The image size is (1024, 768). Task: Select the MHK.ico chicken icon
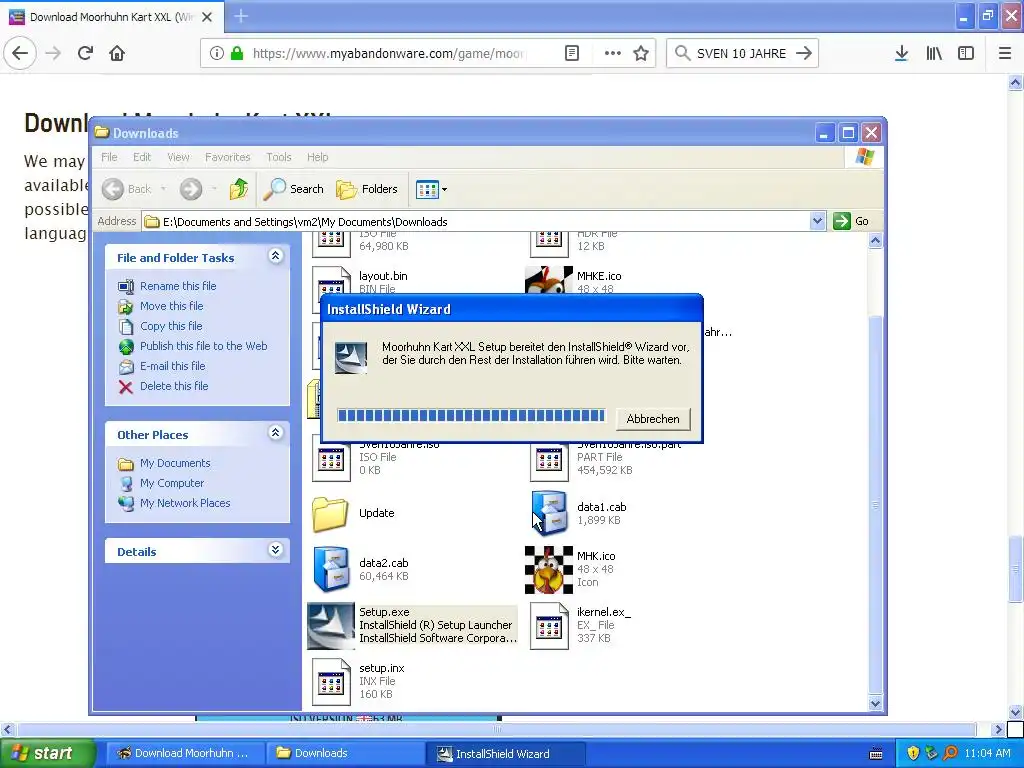pyautogui.click(x=549, y=569)
